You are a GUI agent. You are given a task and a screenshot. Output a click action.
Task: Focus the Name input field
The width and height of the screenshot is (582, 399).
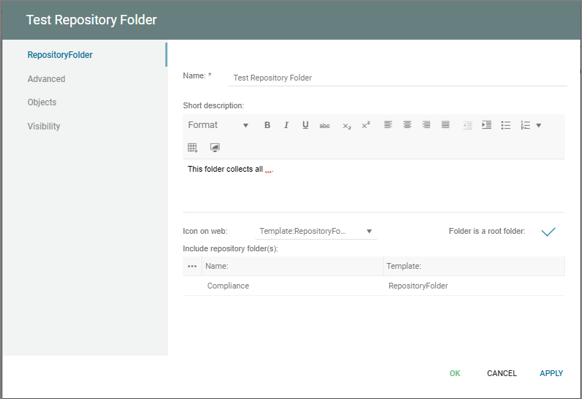click(x=398, y=78)
